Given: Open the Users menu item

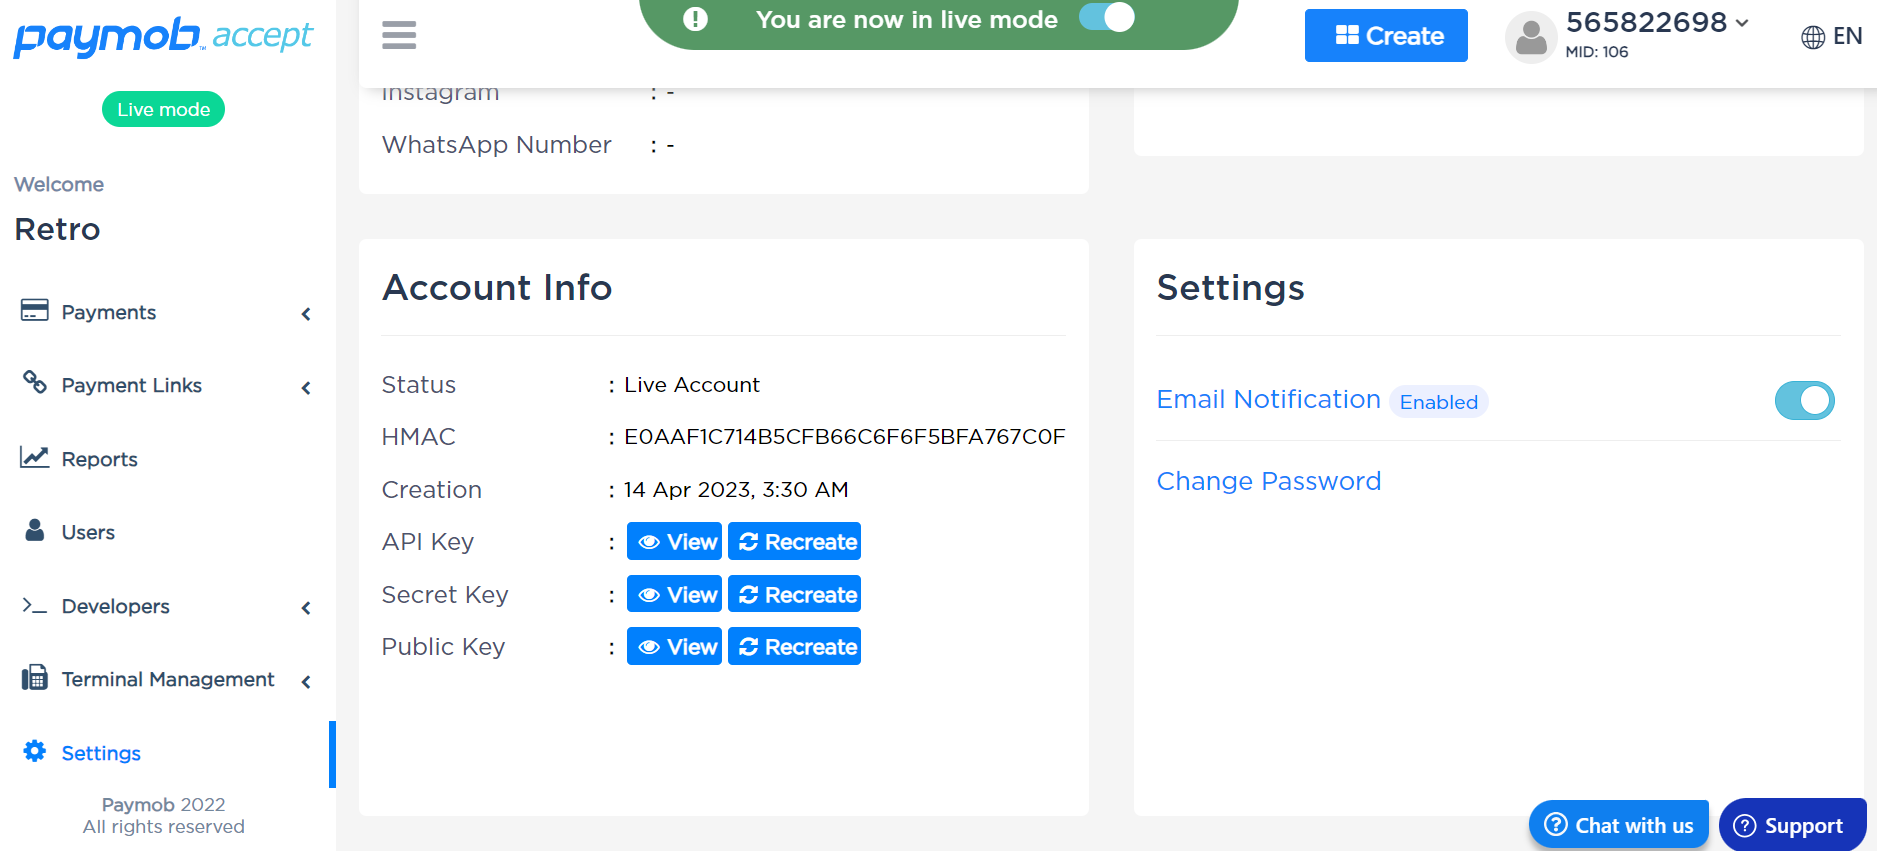Looking at the screenshot, I should point(88,532).
